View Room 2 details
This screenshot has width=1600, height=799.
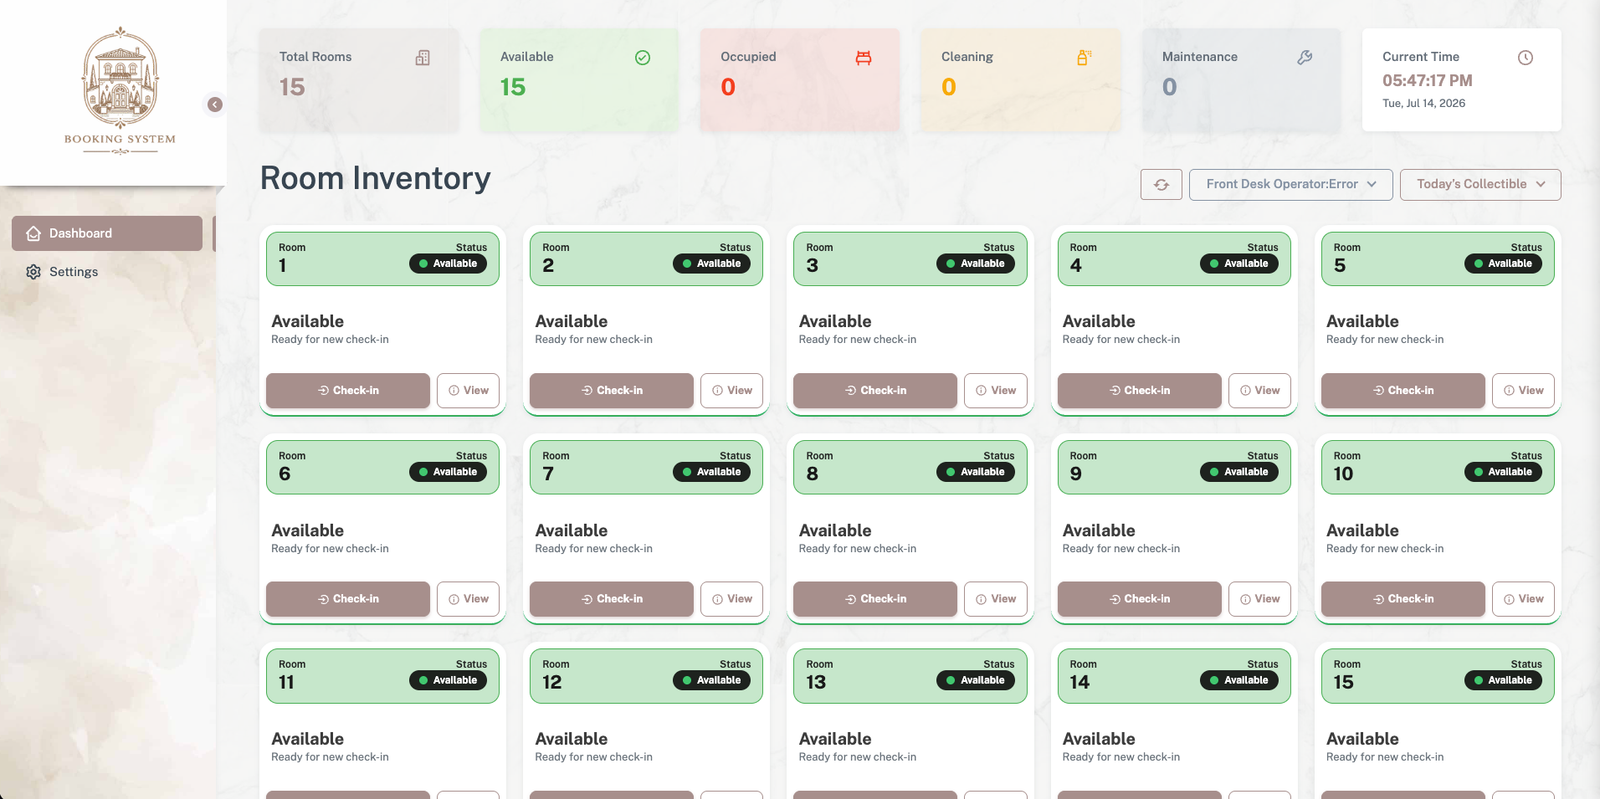(732, 390)
